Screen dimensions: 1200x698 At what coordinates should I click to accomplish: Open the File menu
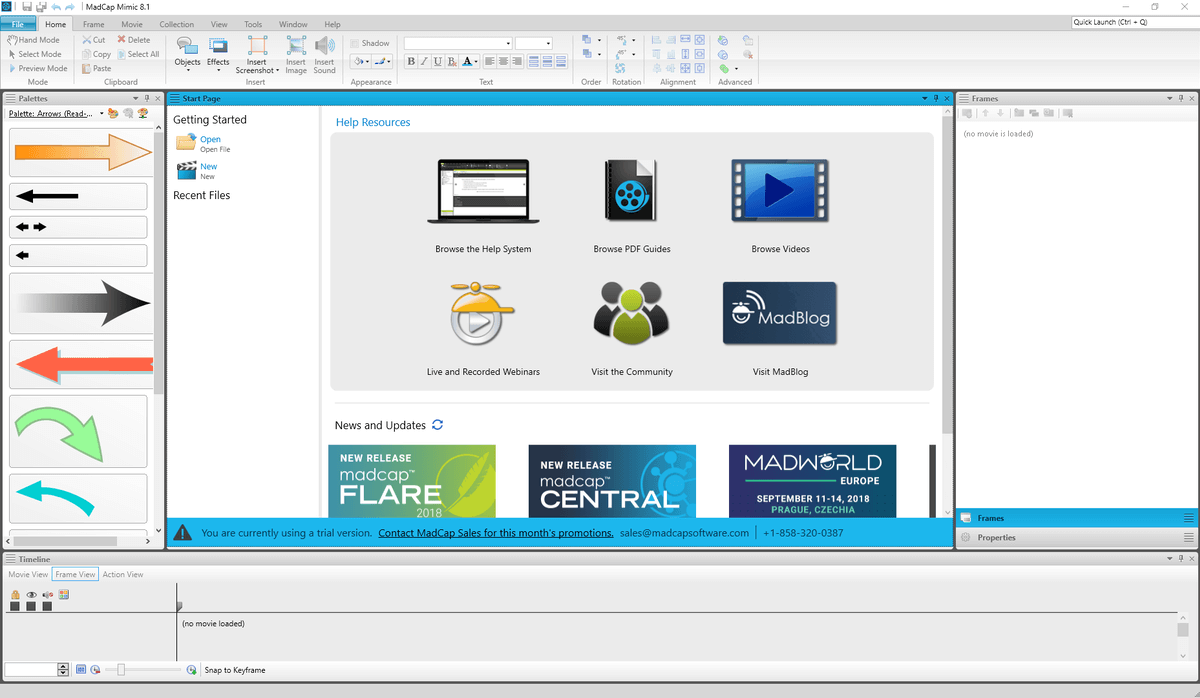coord(18,24)
